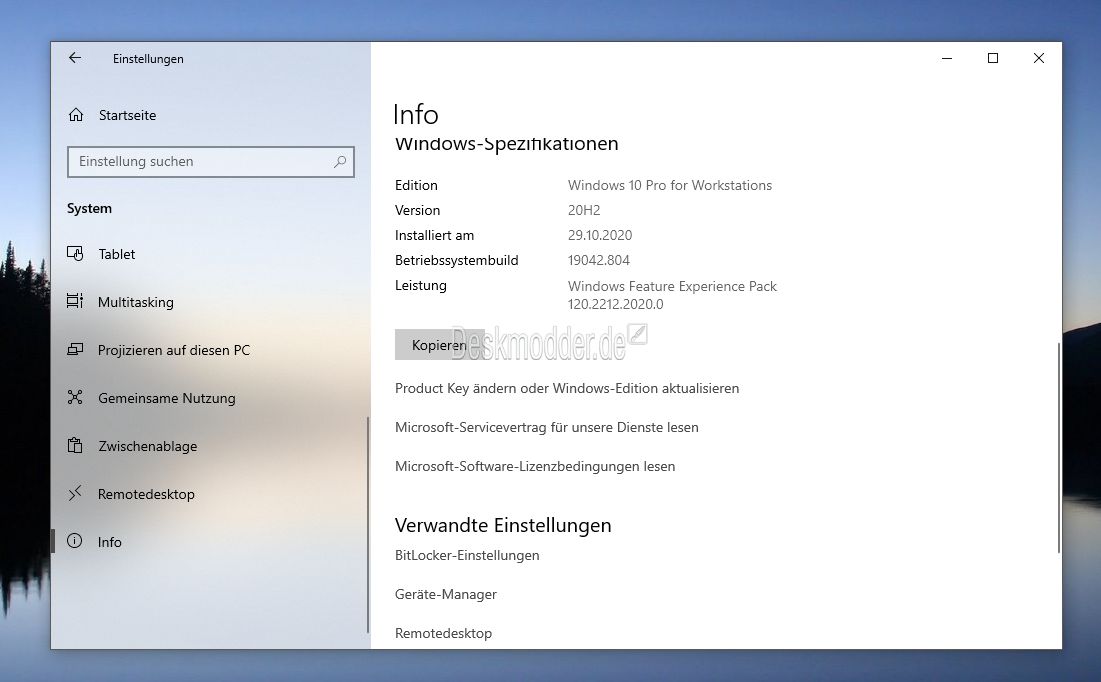Open Microsoft-Servicevertrag link
The height and width of the screenshot is (682, 1101).
[546, 427]
